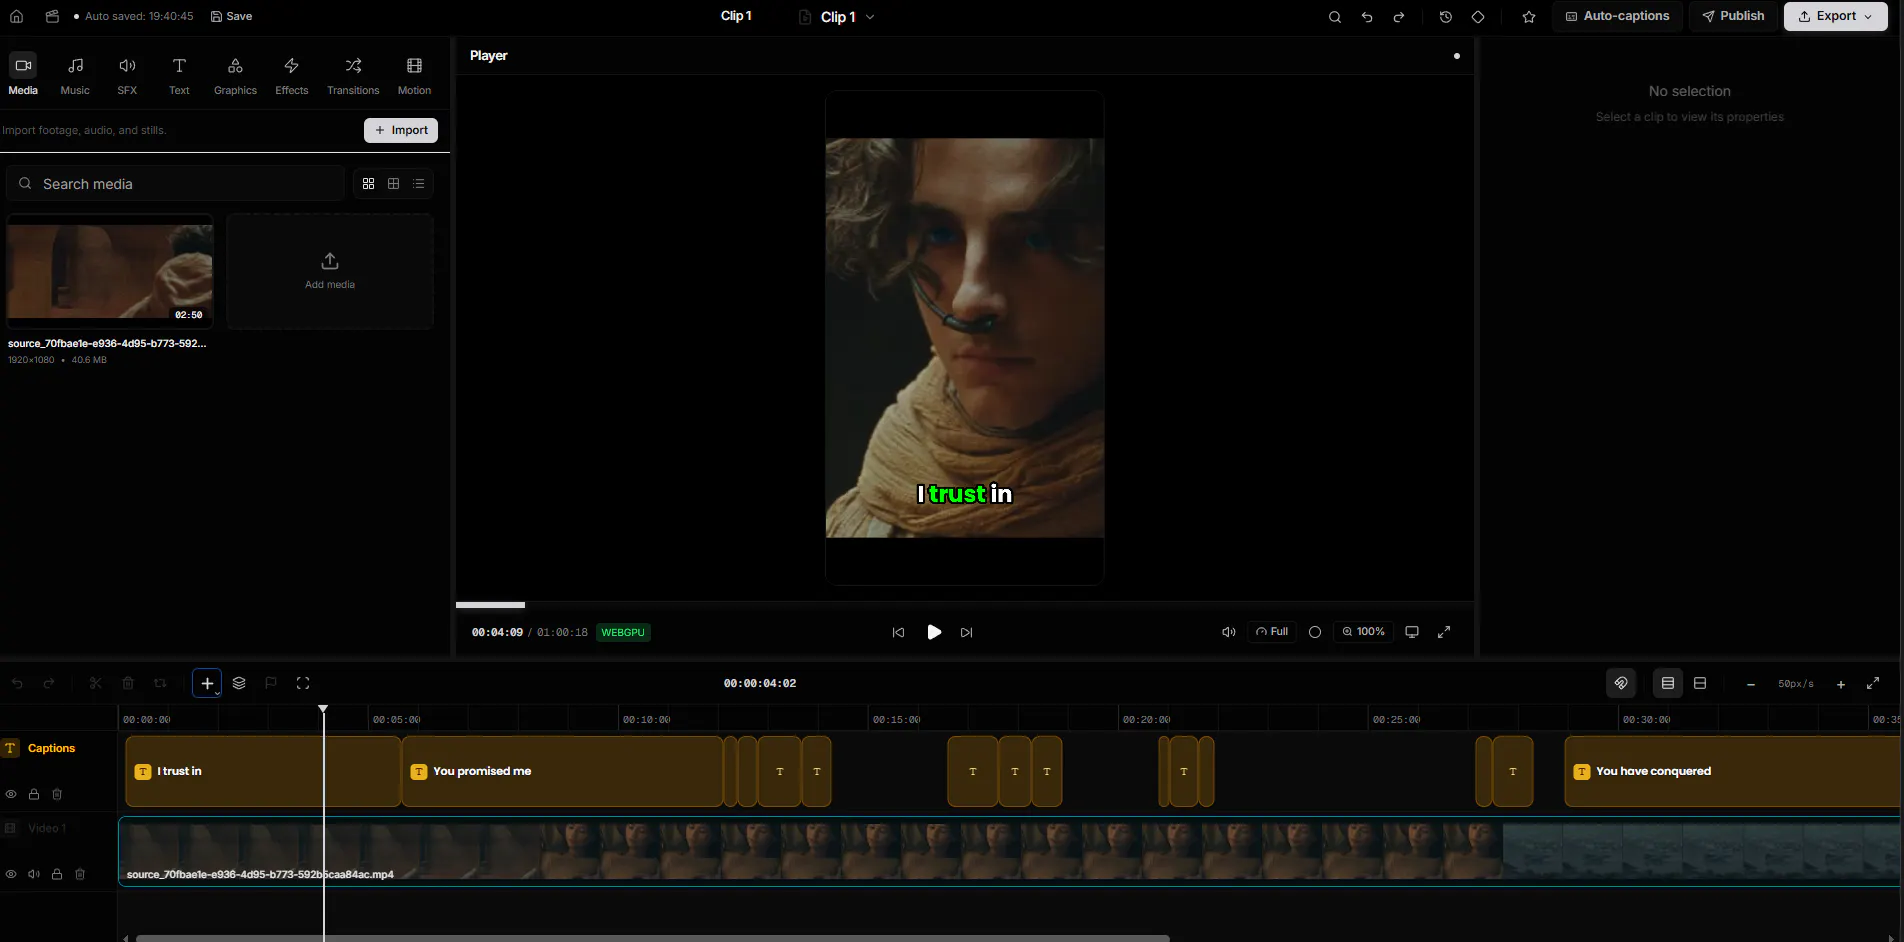The height and width of the screenshot is (942, 1904).
Task: Open the Music tab
Action: coord(75,75)
